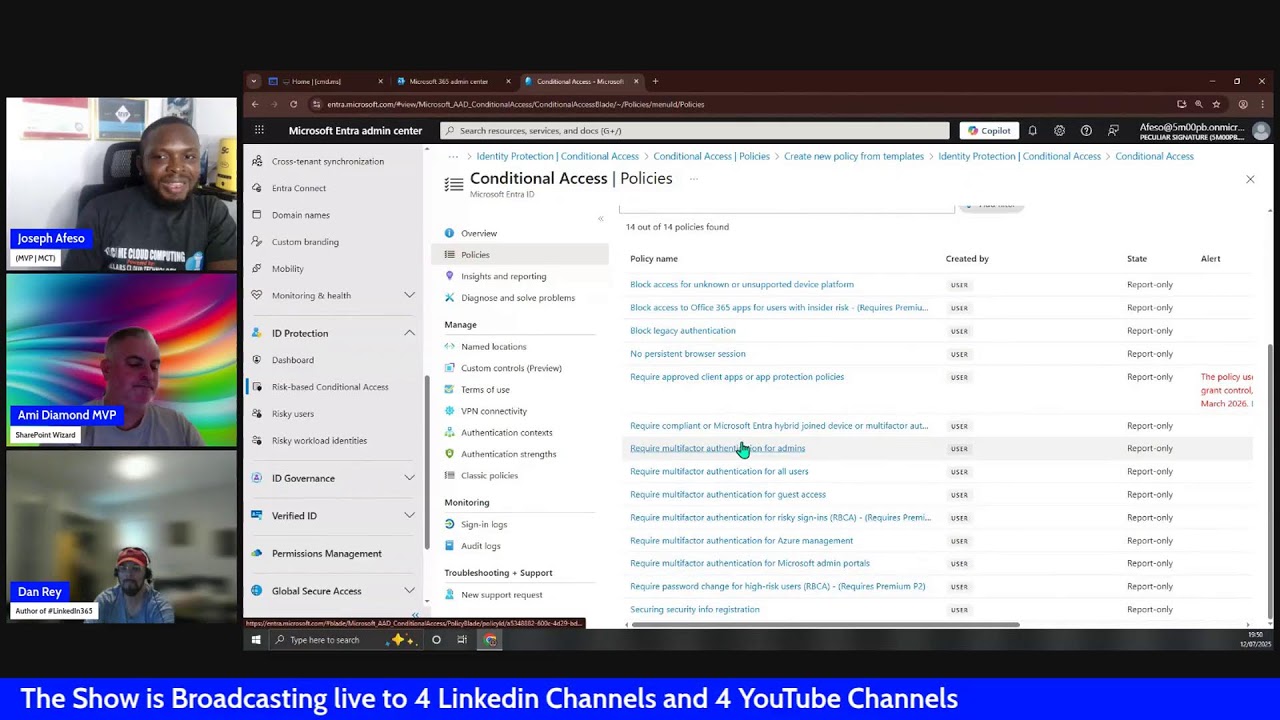This screenshot has width=1280, height=720.
Task: Click breadcrumb Create new policy from templates
Action: click(854, 156)
